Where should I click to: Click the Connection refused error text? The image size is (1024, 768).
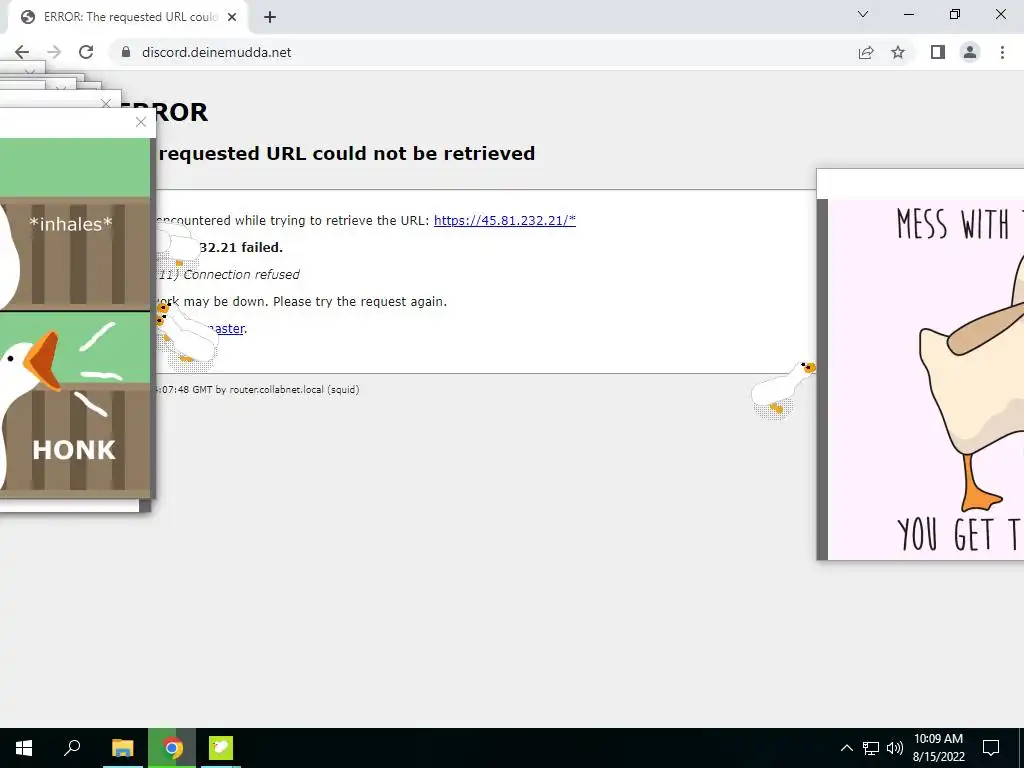coord(241,274)
